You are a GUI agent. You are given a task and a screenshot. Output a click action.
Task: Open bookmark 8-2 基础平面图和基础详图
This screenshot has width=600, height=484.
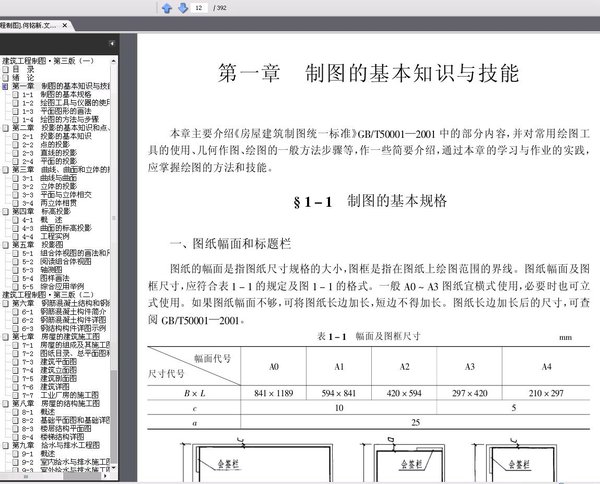[x=66, y=420]
